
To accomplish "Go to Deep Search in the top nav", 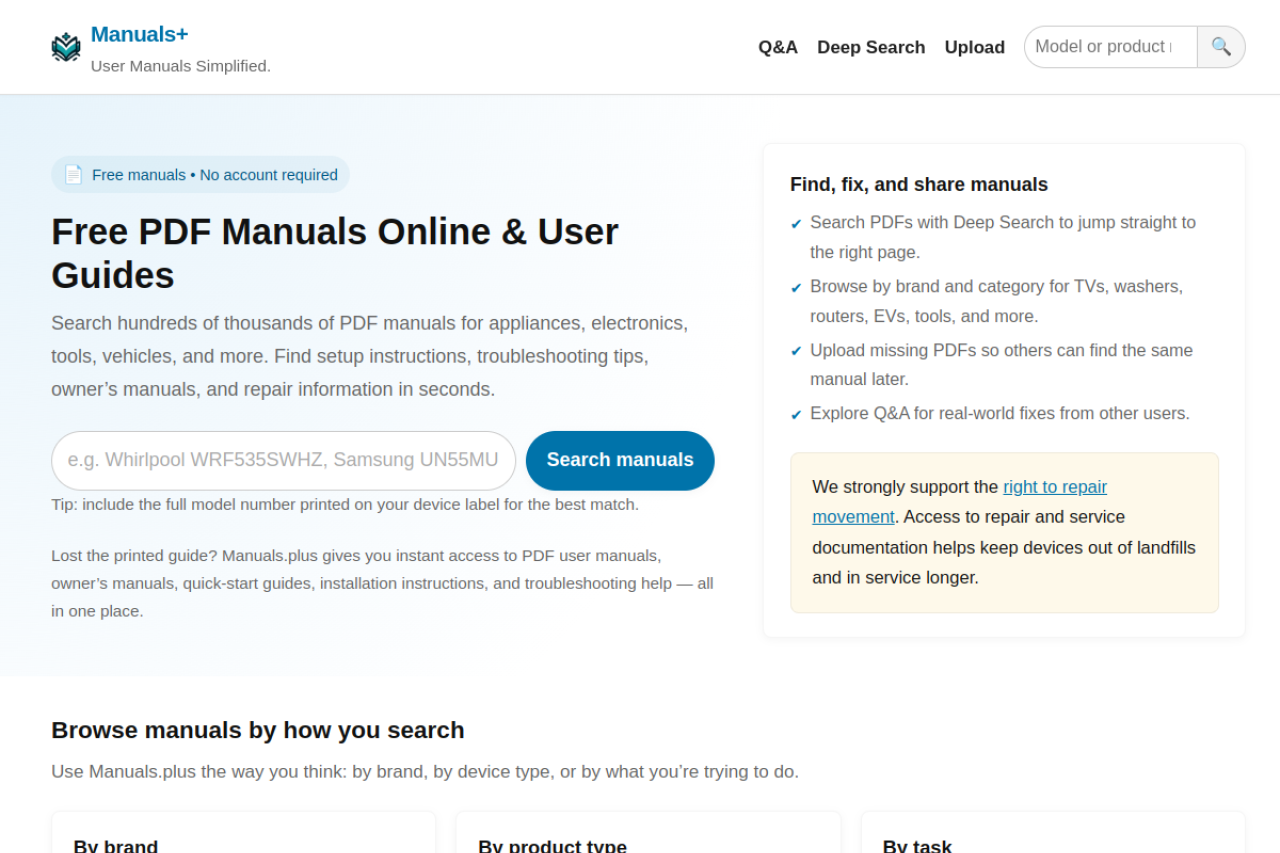I will click(870, 47).
